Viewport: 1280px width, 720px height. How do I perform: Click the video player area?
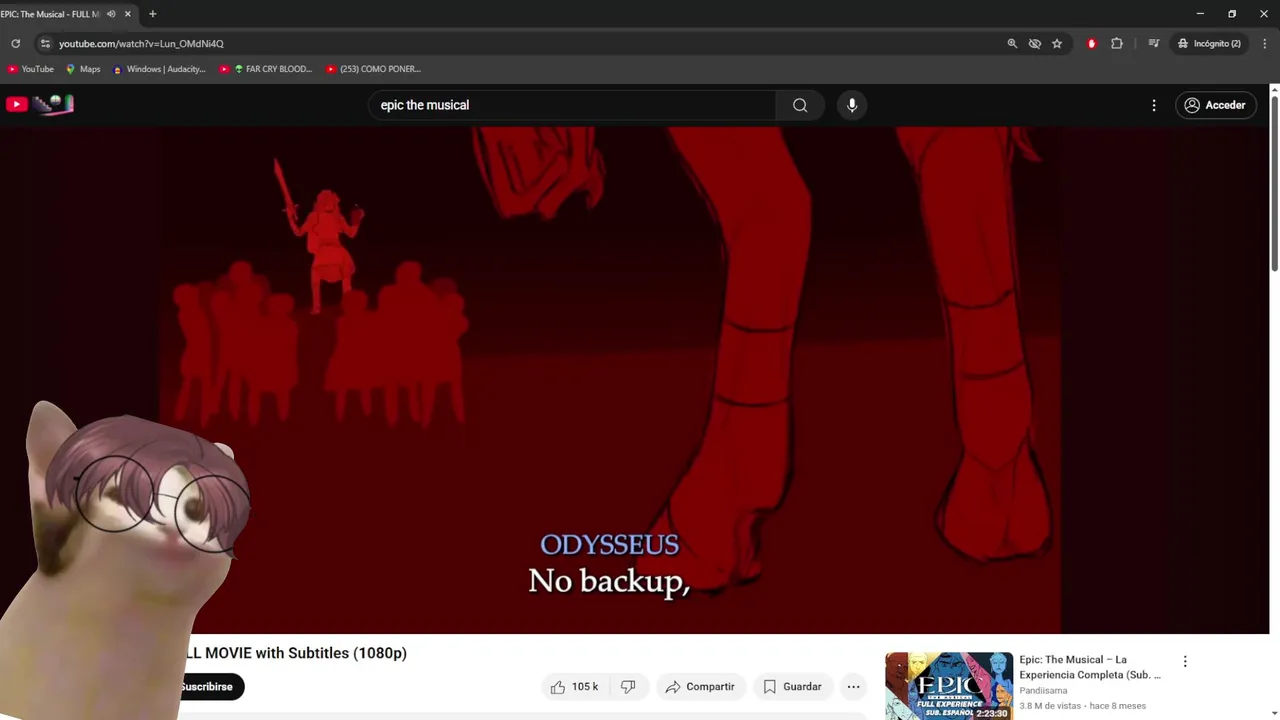[634, 380]
